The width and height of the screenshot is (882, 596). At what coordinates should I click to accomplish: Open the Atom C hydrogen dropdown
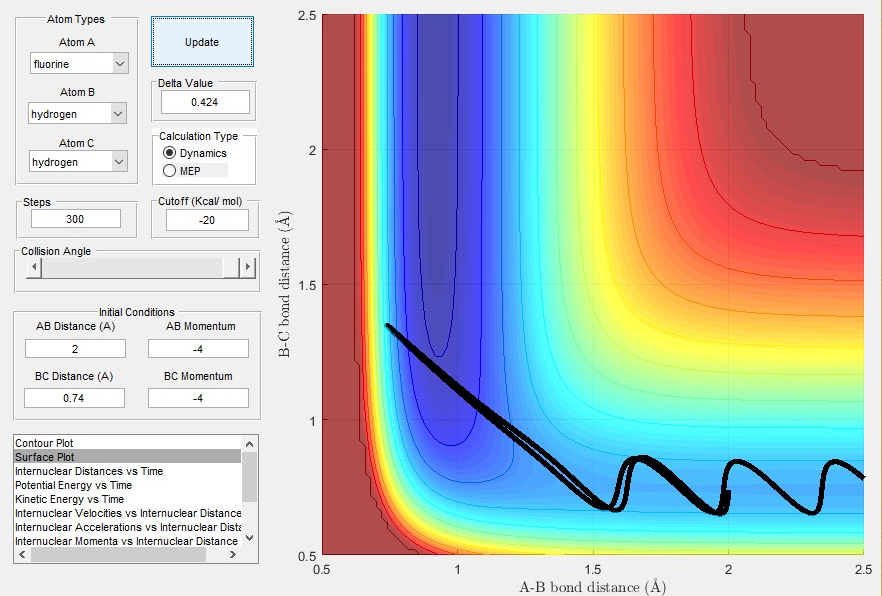(x=78, y=162)
